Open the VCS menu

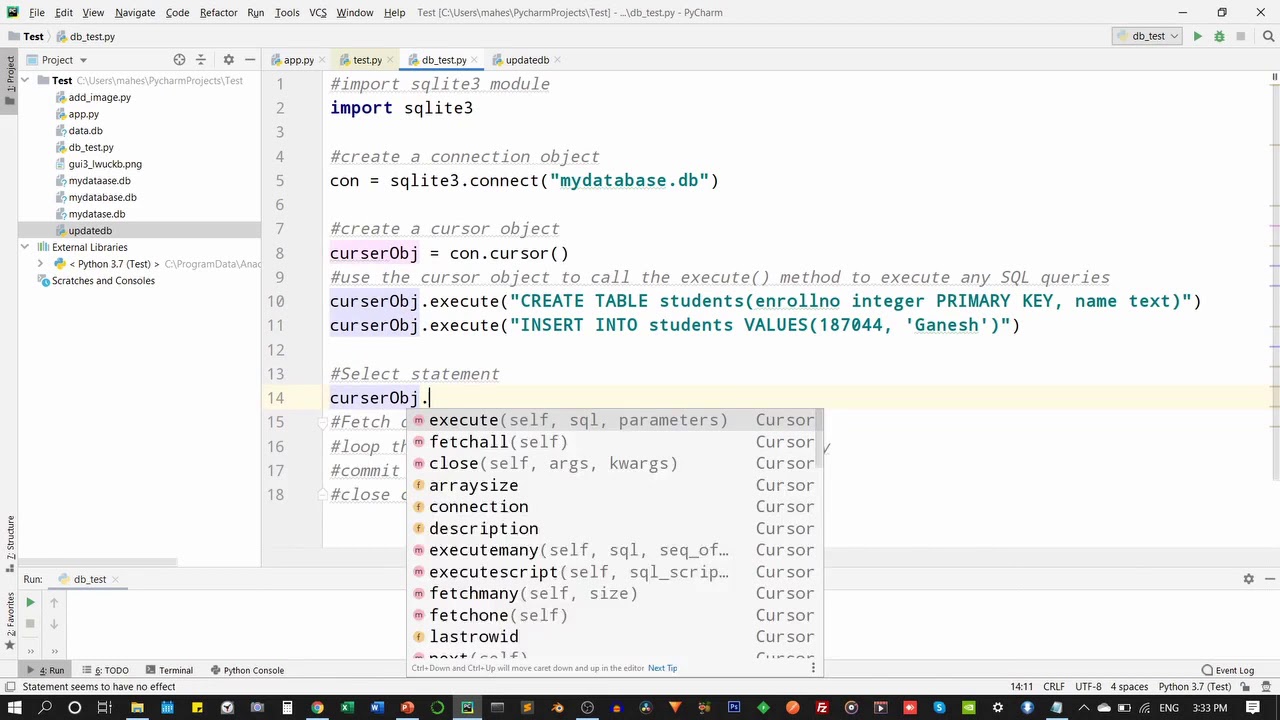pos(317,13)
